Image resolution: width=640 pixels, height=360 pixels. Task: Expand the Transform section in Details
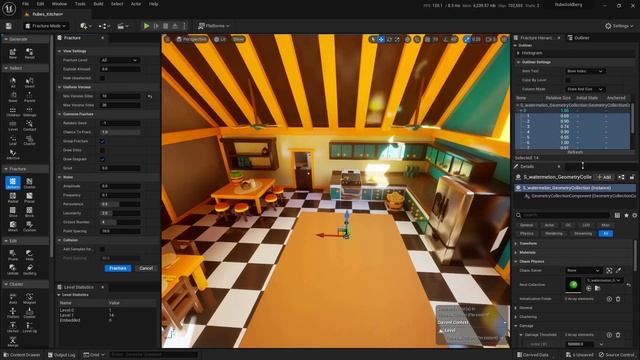[516, 244]
